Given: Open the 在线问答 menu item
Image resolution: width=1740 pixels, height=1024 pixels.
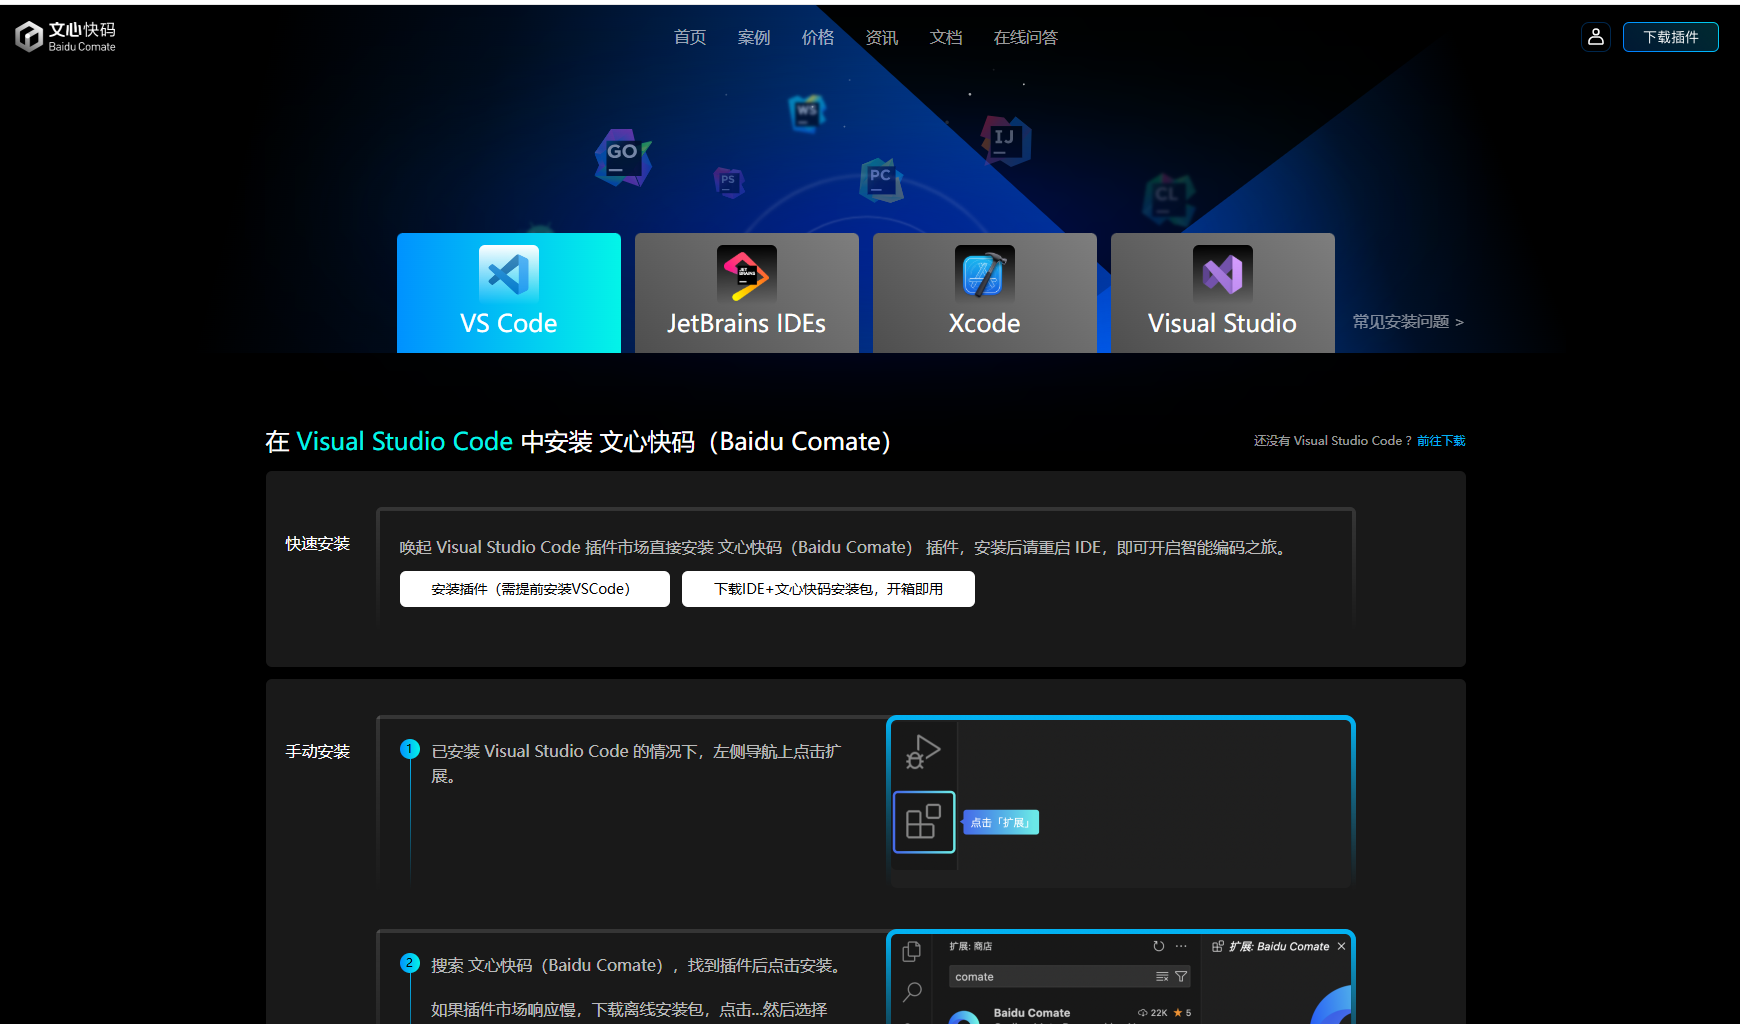Looking at the screenshot, I should click(x=1025, y=37).
